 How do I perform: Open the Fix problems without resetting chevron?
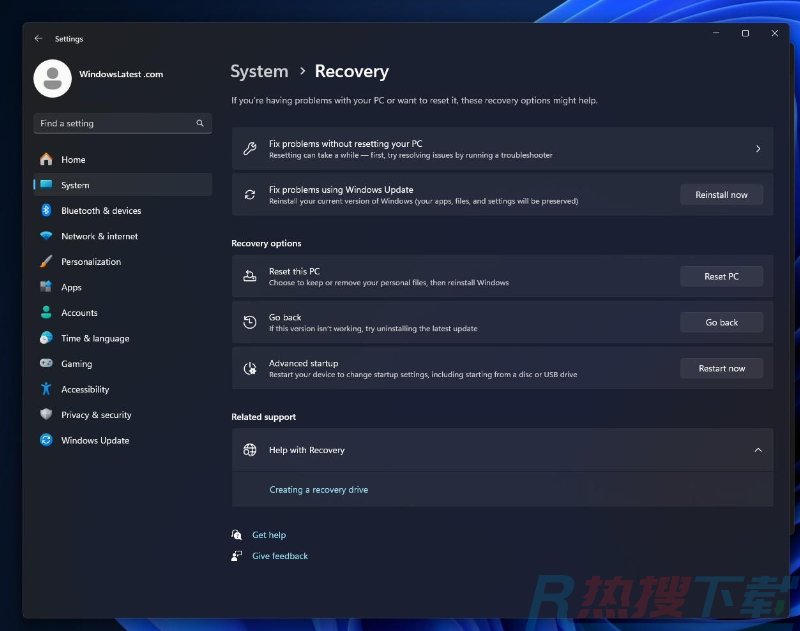tap(758, 148)
